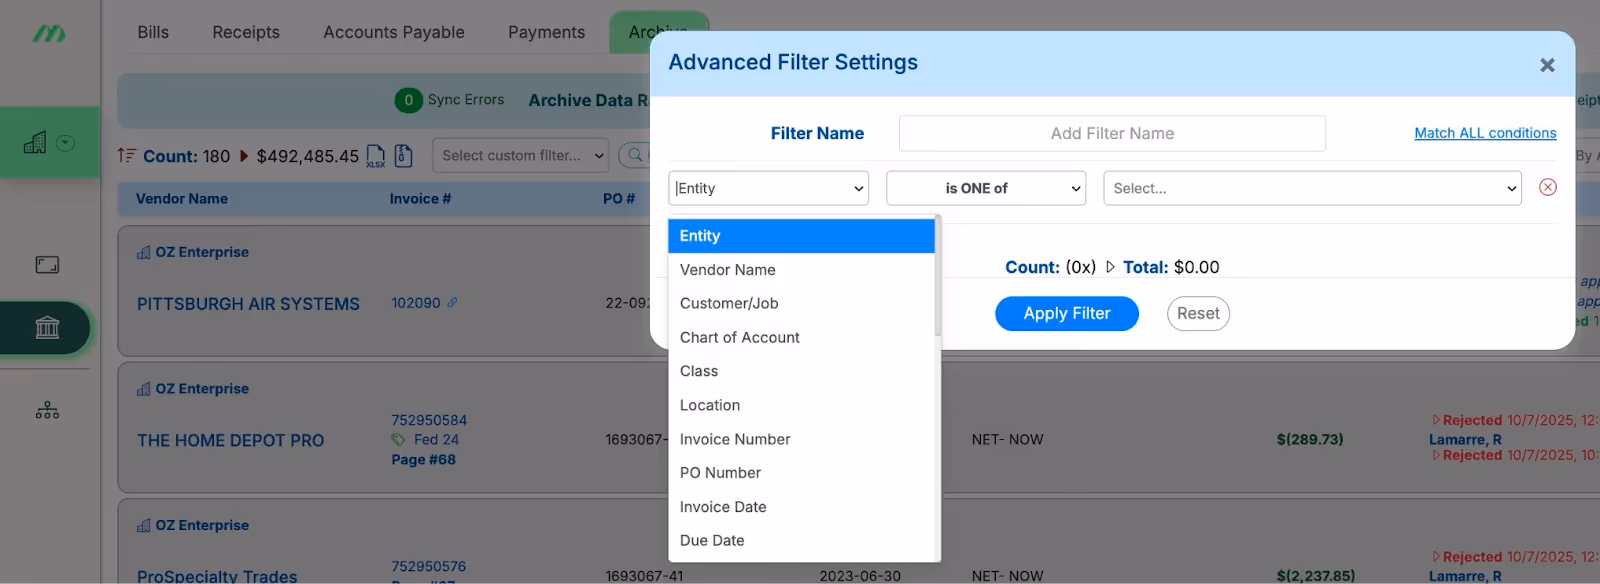Viewport: 1600px width, 584px height.
Task: Click the triangle before Total in dialog
Action: point(1110,267)
